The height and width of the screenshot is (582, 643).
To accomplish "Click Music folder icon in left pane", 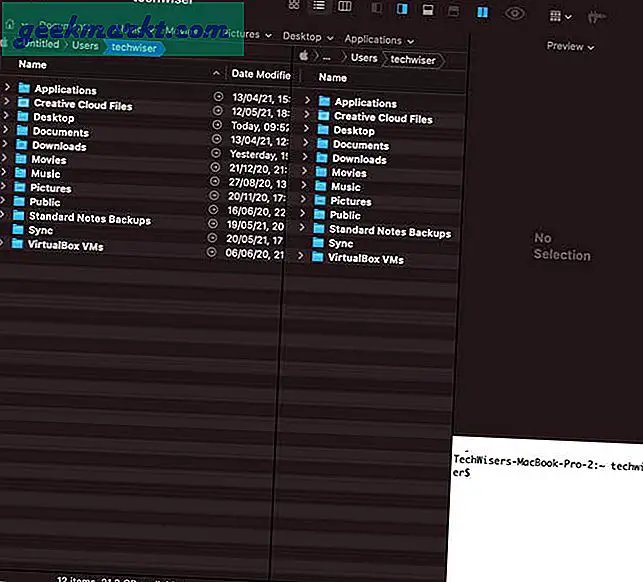I will pyautogui.click(x=21, y=172).
